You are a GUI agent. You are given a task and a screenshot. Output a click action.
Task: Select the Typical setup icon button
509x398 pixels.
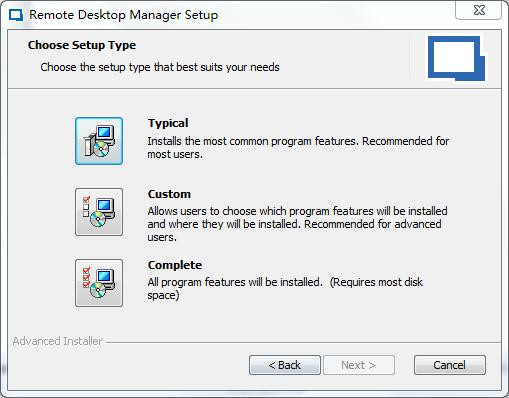(99, 141)
